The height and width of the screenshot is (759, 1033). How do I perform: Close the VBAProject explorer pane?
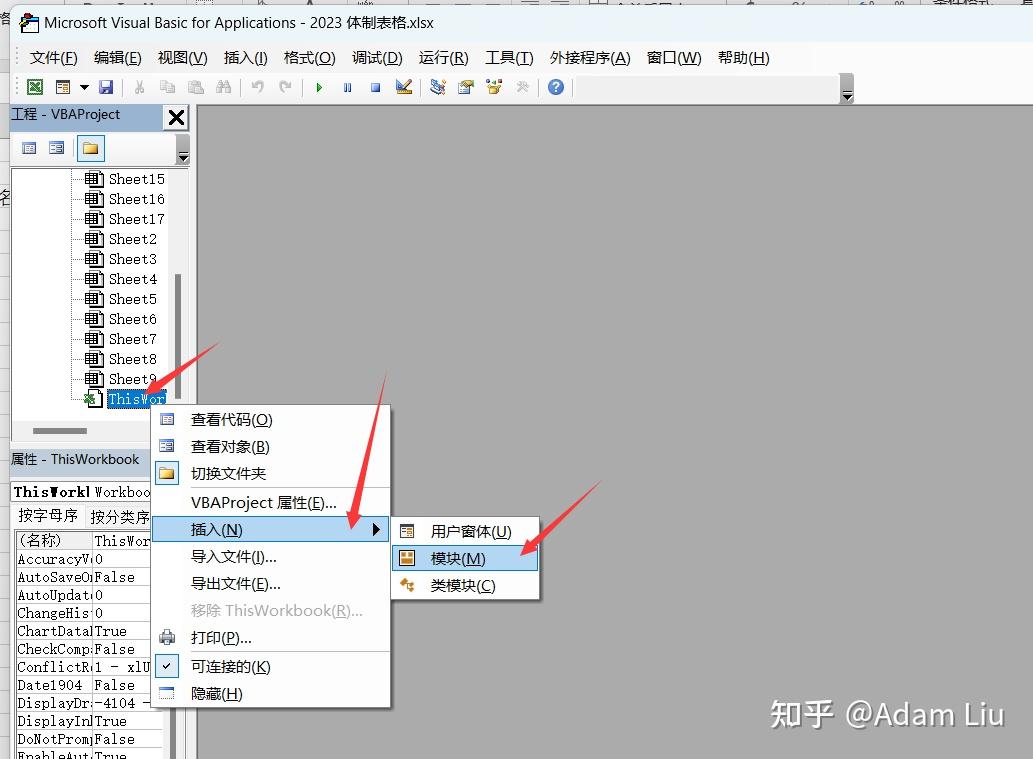(176, 118)
